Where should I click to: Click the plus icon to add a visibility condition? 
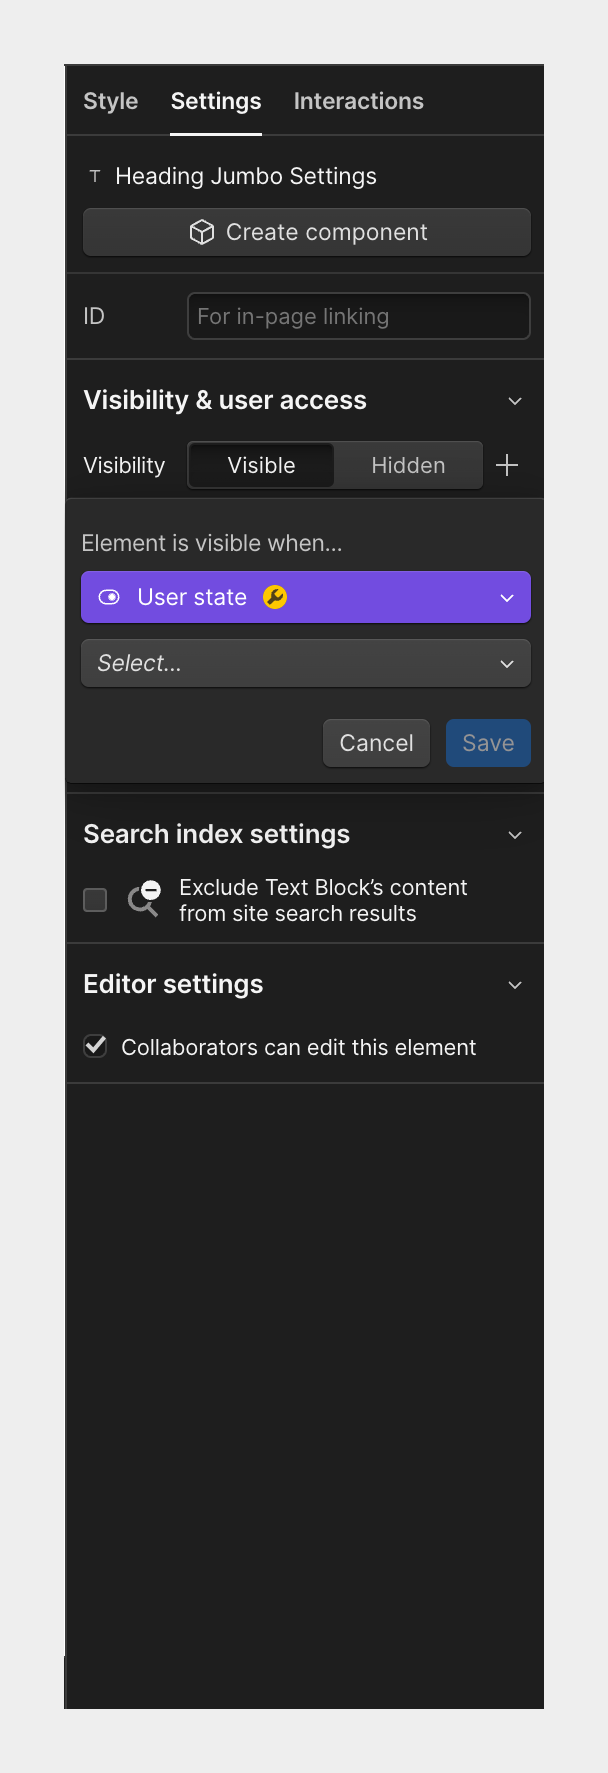[507, 464]
